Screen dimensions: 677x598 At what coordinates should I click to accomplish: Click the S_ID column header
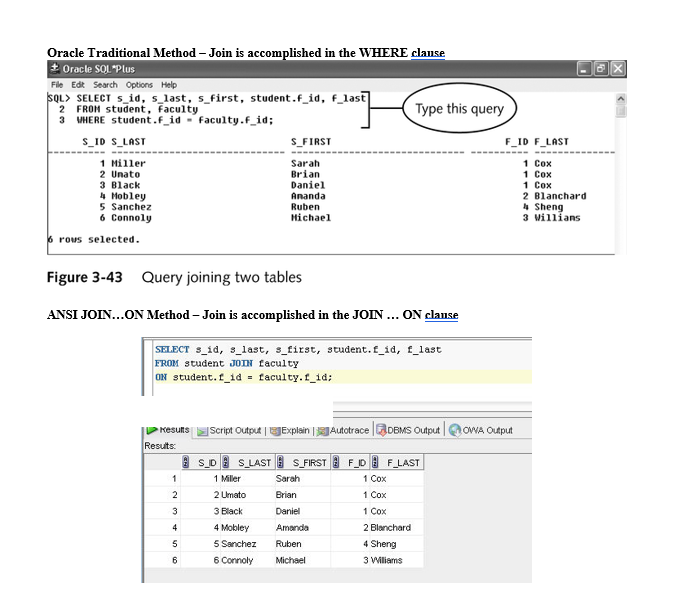click(x=201, y=462)
